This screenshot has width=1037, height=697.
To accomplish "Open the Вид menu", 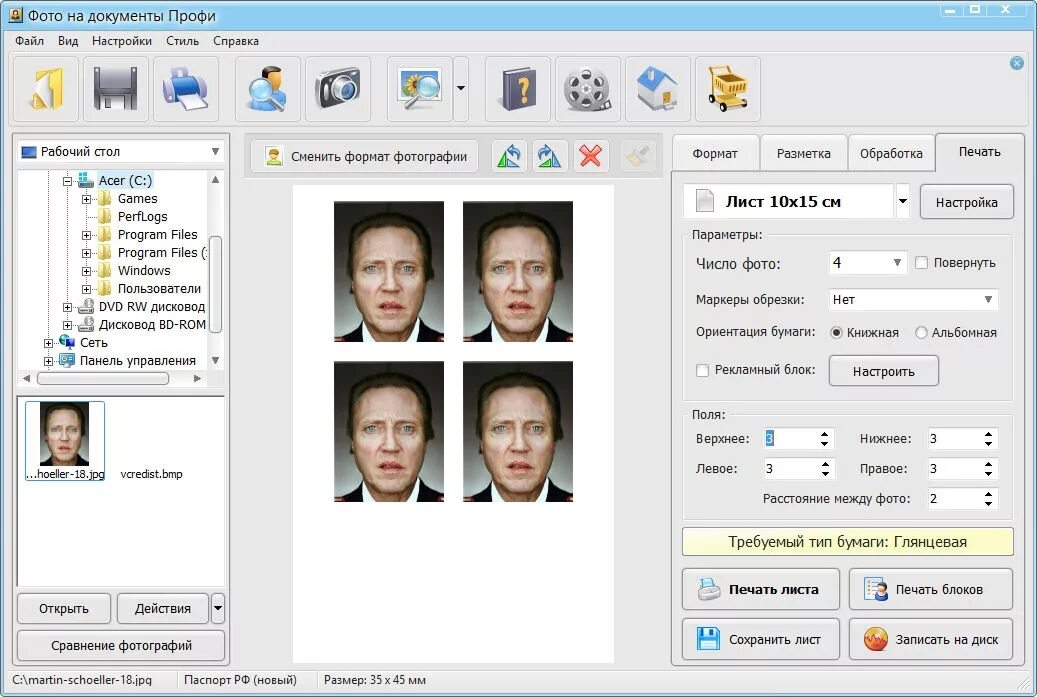I will [x=68, y=41].
